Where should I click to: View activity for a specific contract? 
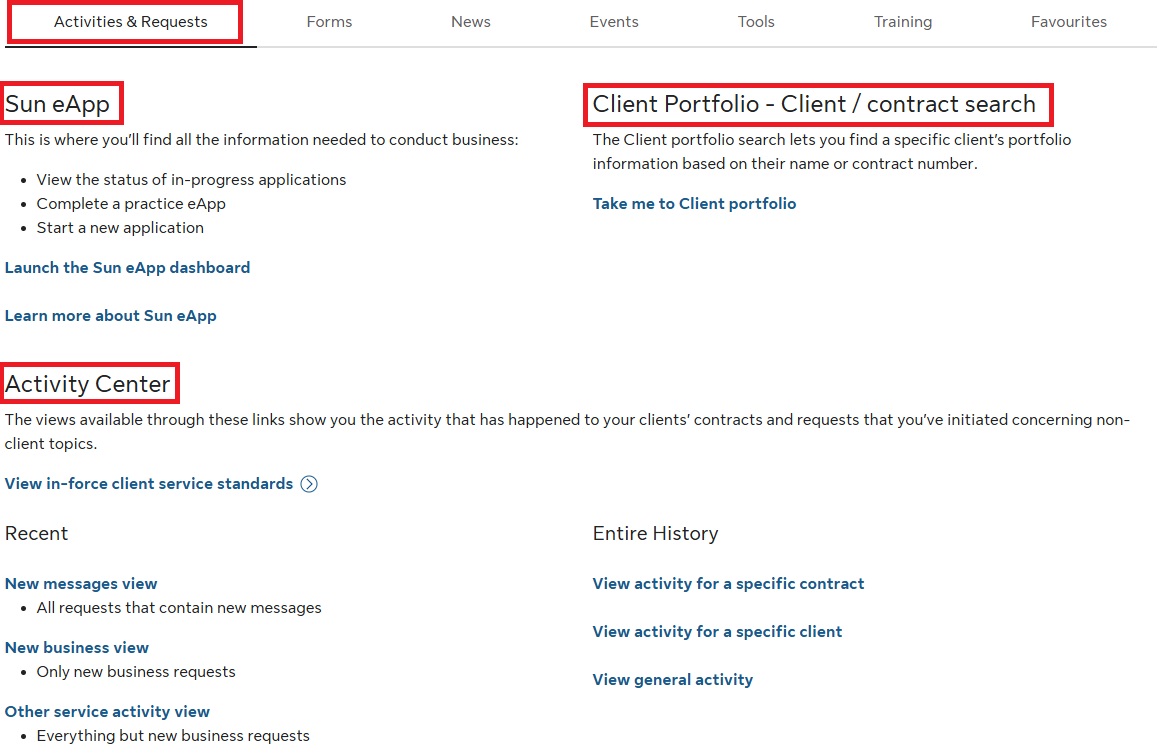(x=729, y=584)
